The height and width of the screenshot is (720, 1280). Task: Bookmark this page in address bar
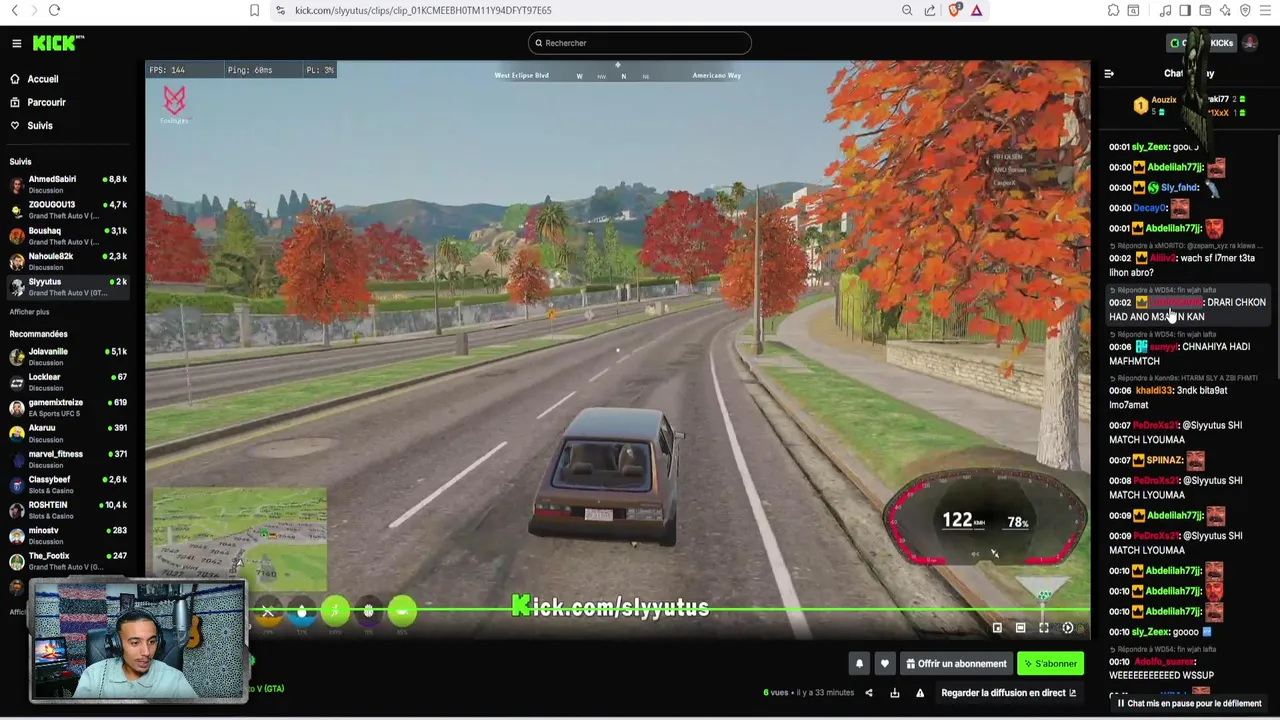[254, 10]
